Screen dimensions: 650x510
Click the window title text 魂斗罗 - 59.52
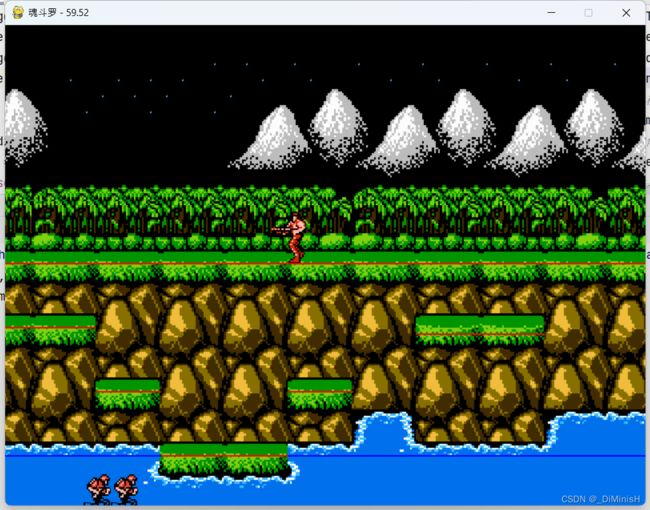pos(58,12)
